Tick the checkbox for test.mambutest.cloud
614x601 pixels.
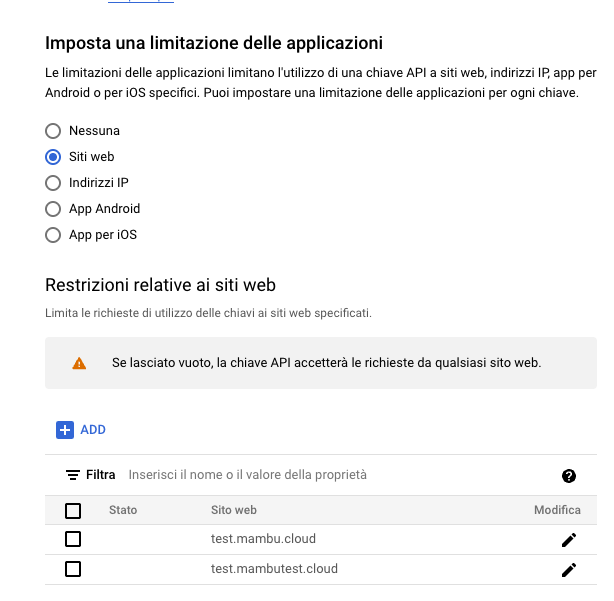tap(73, 569)
